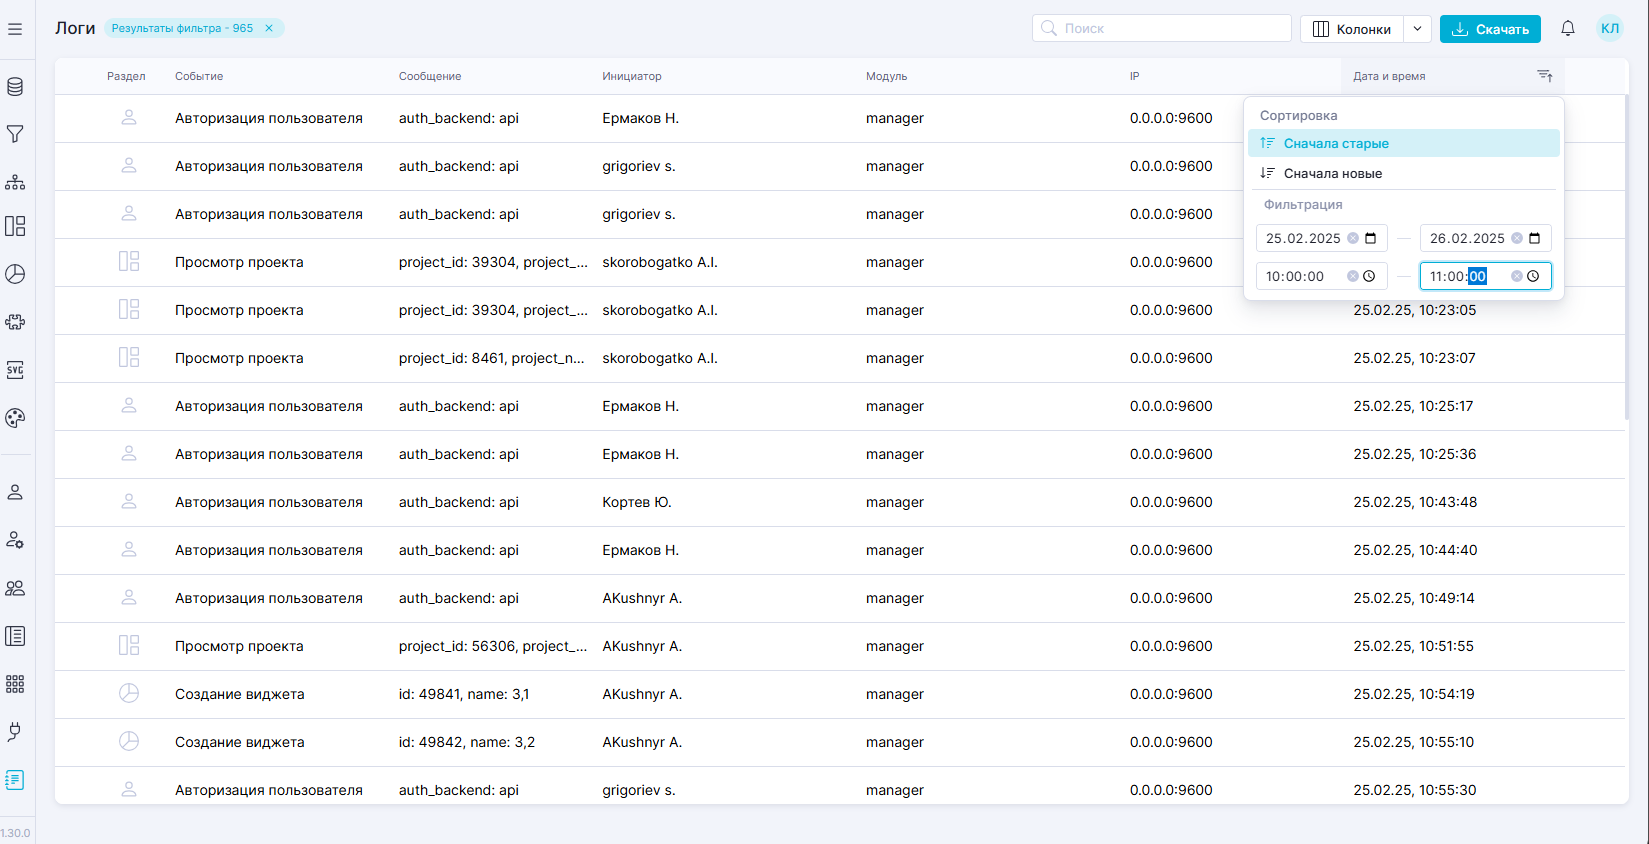
Task: Open the hamburger menu in the sidebar
Action: (x=15, y=29)
